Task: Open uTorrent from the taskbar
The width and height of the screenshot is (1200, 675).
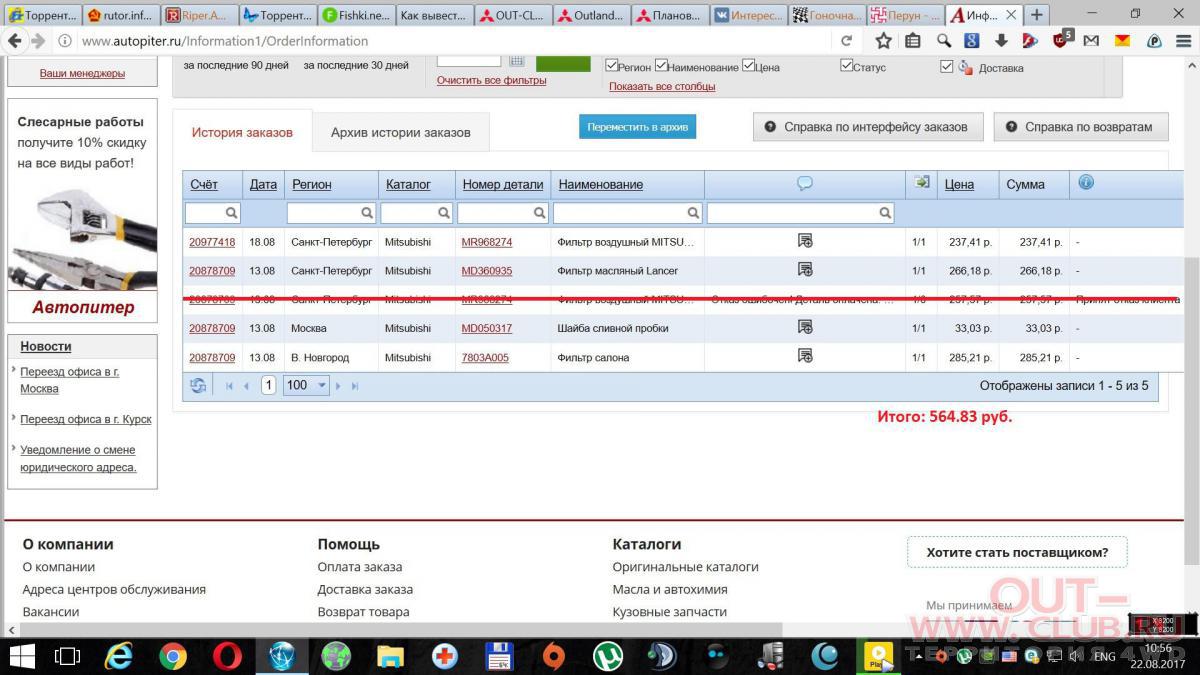Action: coord(607,655)
